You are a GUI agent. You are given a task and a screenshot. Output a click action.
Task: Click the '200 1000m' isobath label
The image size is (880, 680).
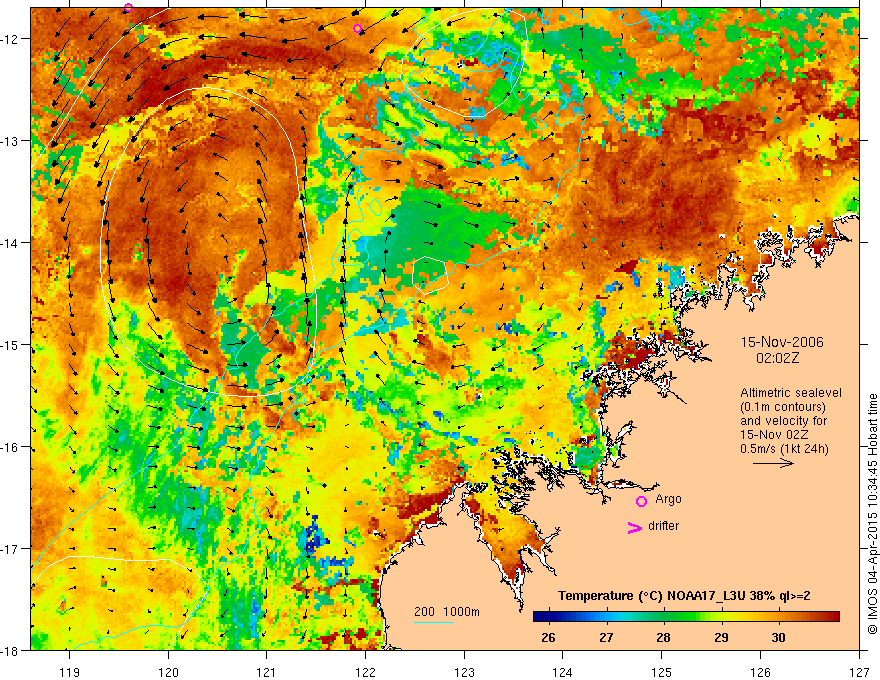(x=447, y=612)
